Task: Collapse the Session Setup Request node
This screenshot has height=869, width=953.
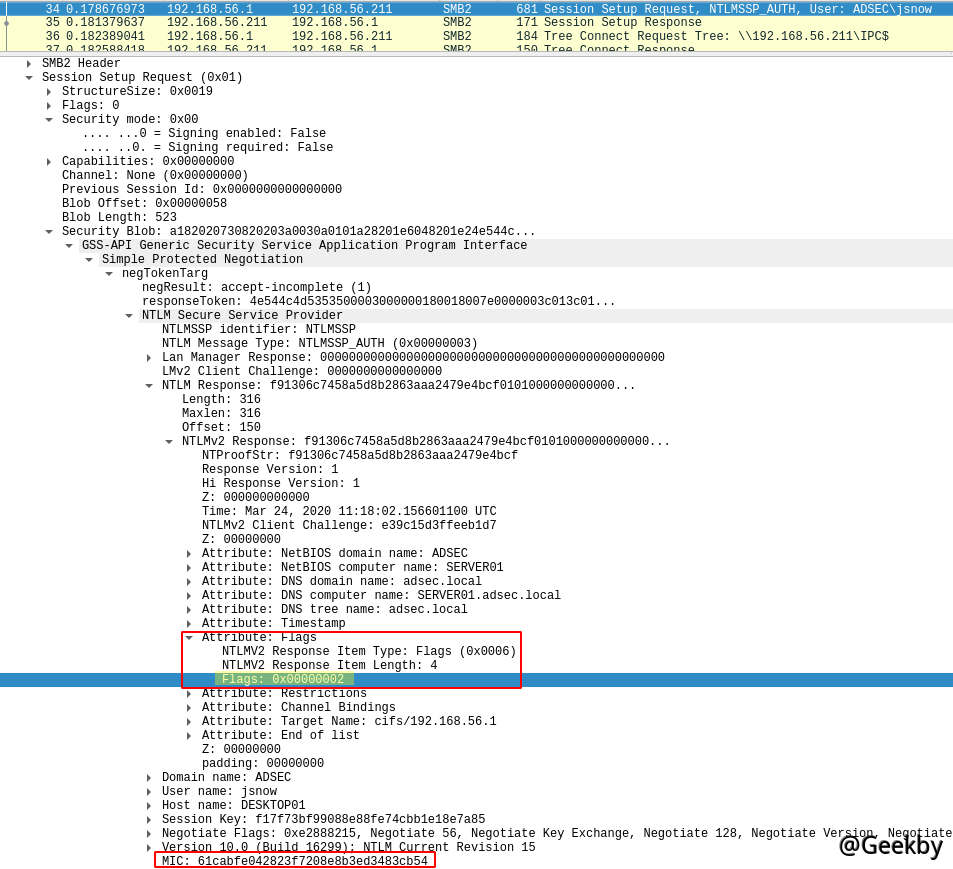Action: [x=29, y=77]
